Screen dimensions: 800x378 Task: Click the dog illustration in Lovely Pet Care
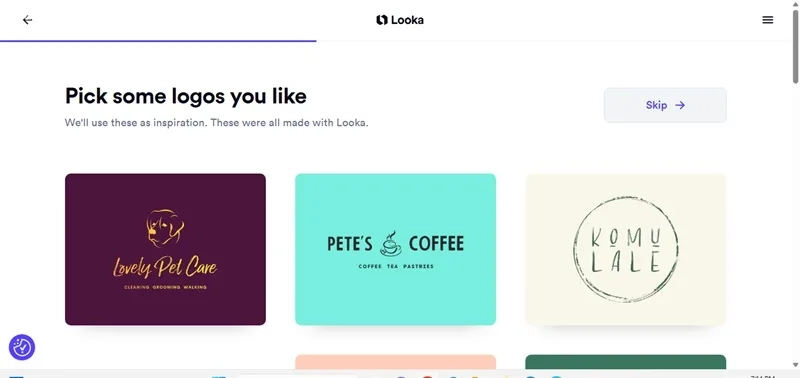(165, 228)
